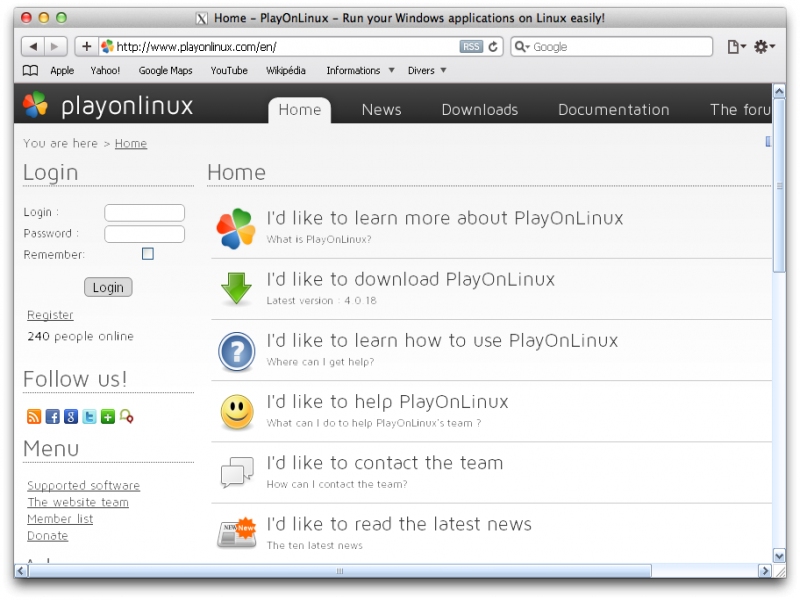
Task: Open the Documentation tab
Action: pyautogui.click(x=613, y=110)
